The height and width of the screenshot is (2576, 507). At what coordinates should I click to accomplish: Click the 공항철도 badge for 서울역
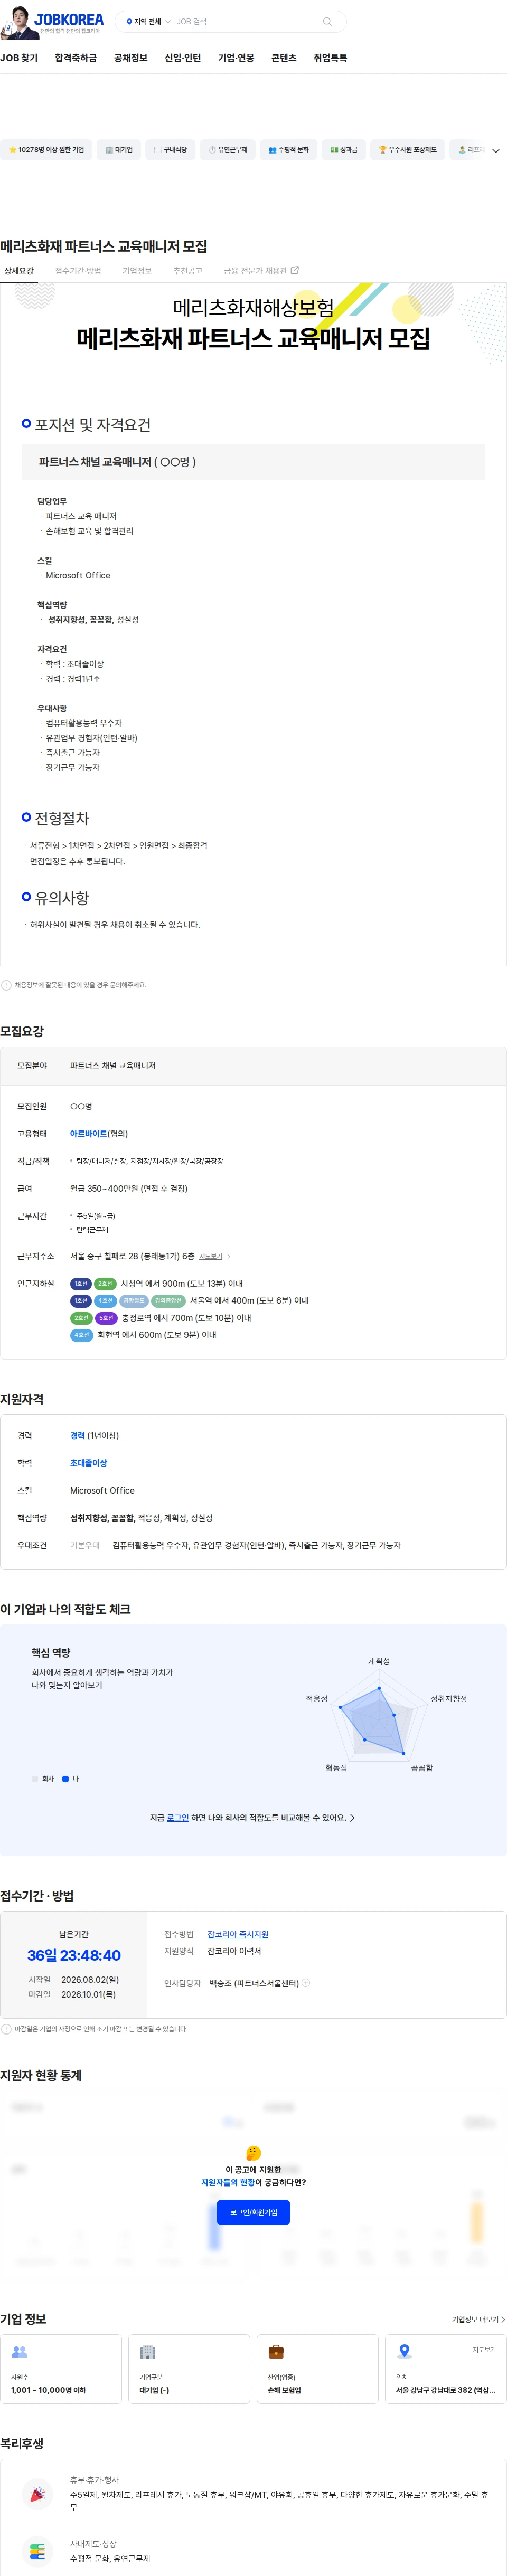(133, 1301)
